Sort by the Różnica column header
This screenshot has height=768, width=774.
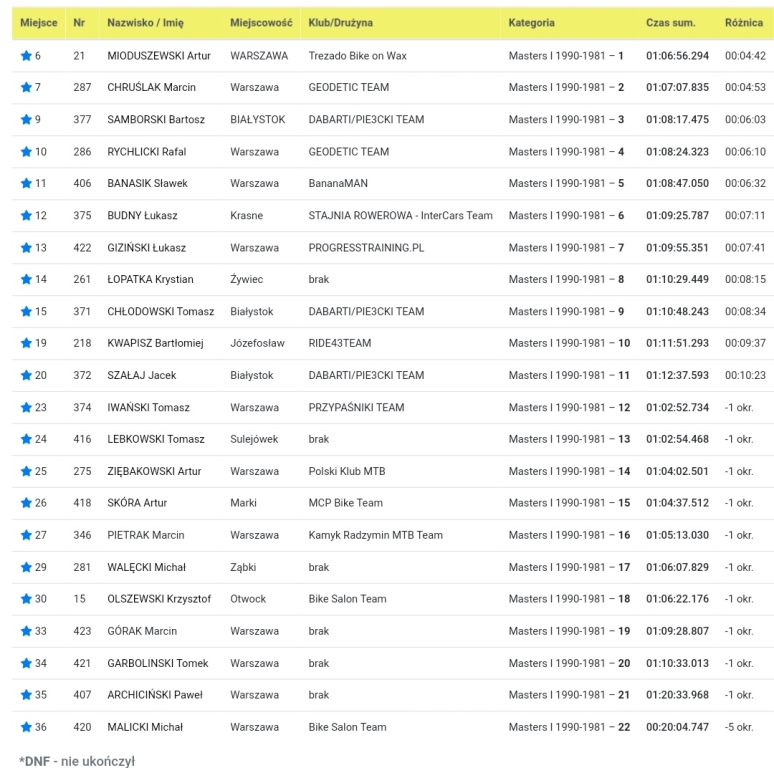point(744,23)
